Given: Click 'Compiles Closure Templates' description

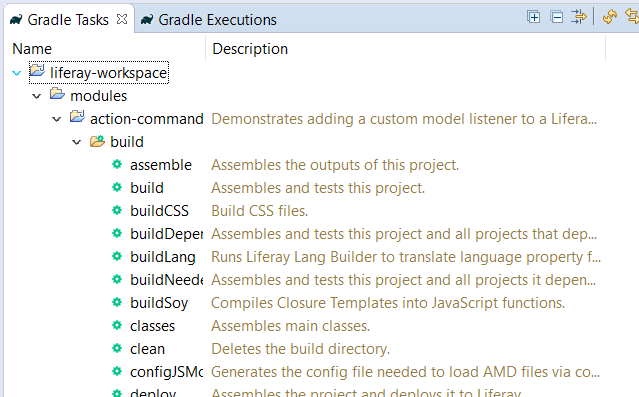Looking at the screenshot, I should (388, 303).
